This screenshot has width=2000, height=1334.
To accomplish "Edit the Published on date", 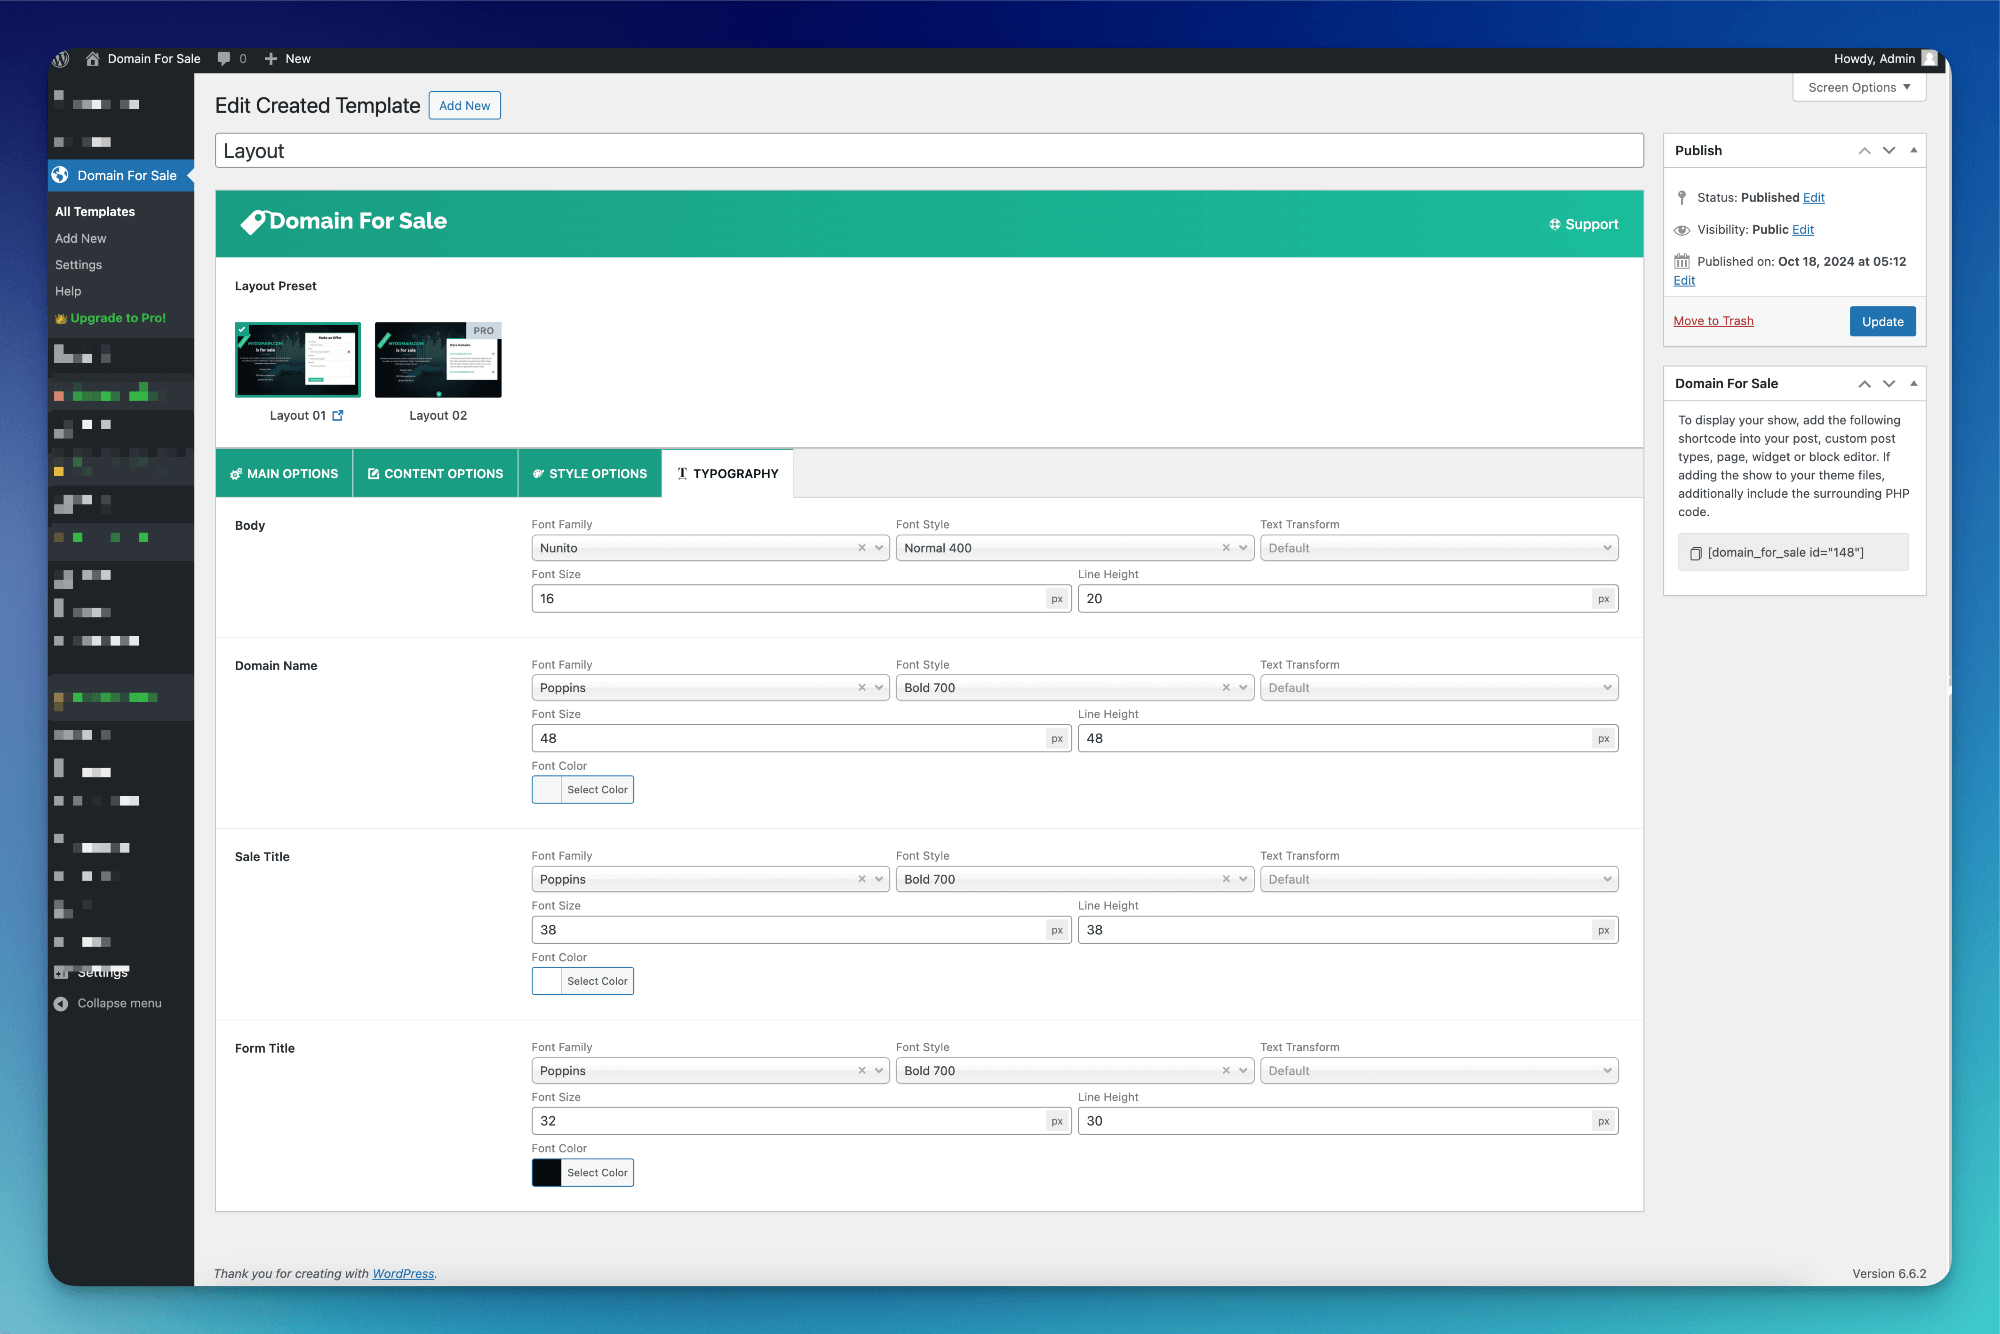I will [x=1684, y=281].
